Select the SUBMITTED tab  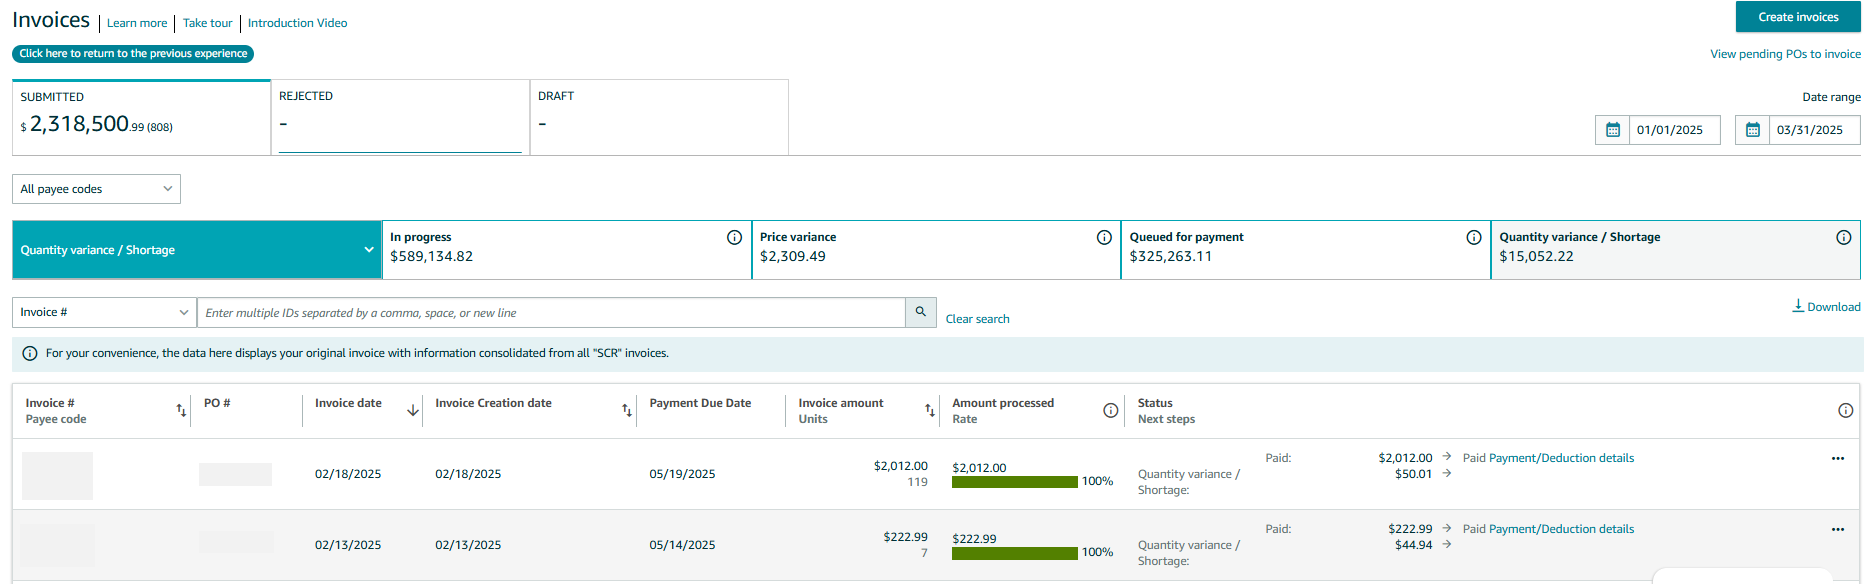[141, 117]
